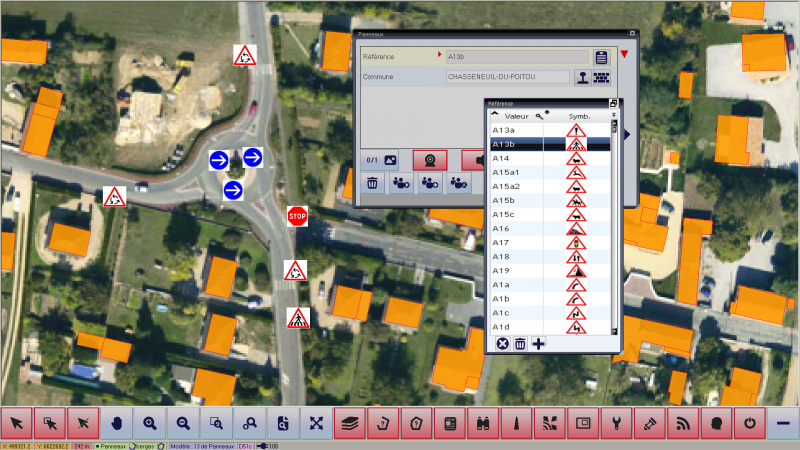800x450 pixels.
Task: Click the webcam capture button
Action: pos(430,159)
